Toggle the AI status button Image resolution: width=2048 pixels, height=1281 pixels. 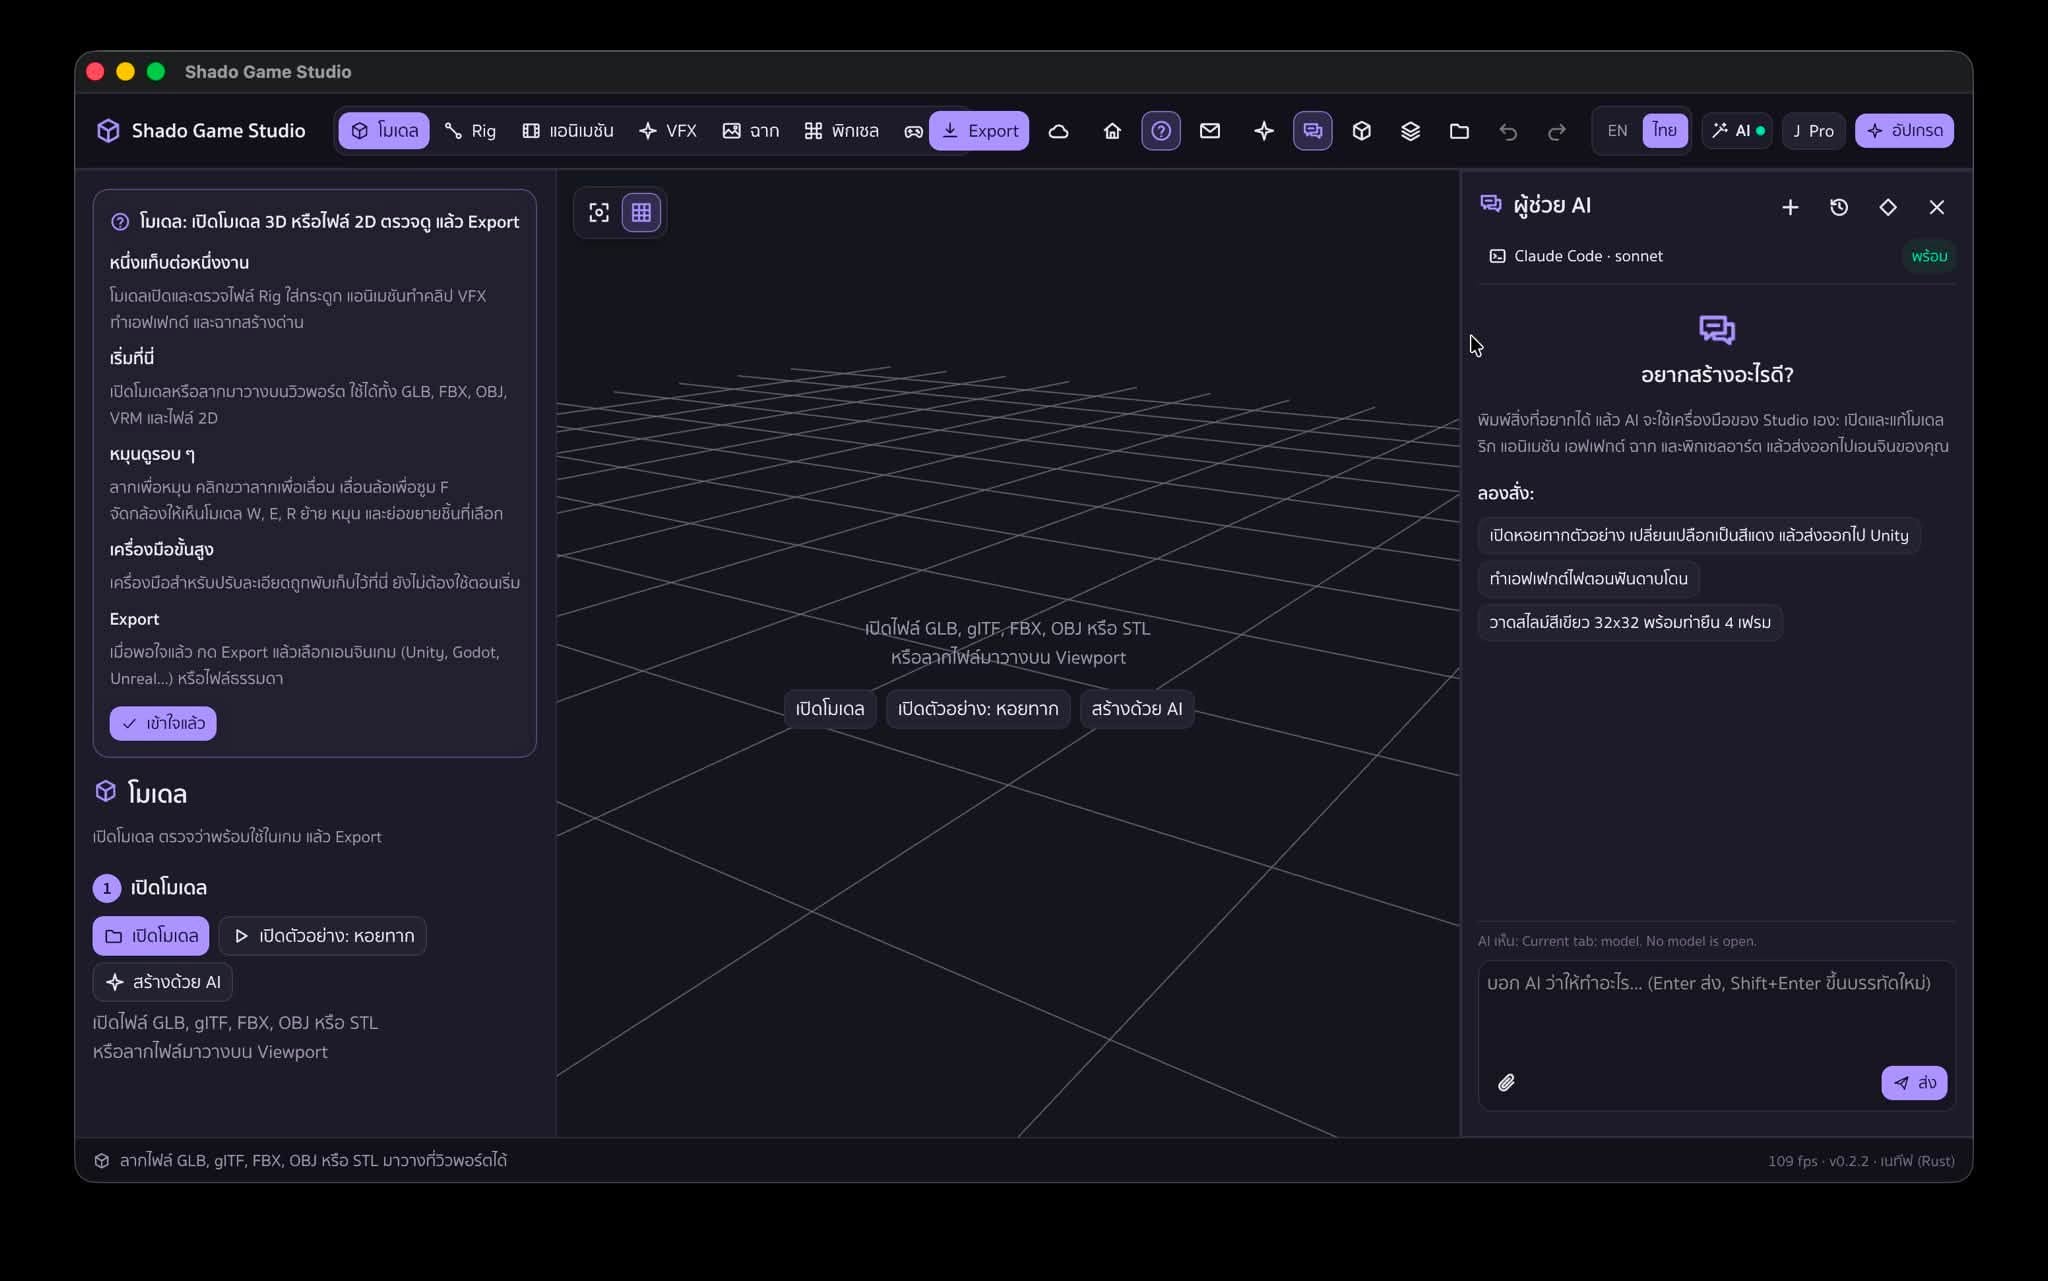click(x=1737, y=131)
